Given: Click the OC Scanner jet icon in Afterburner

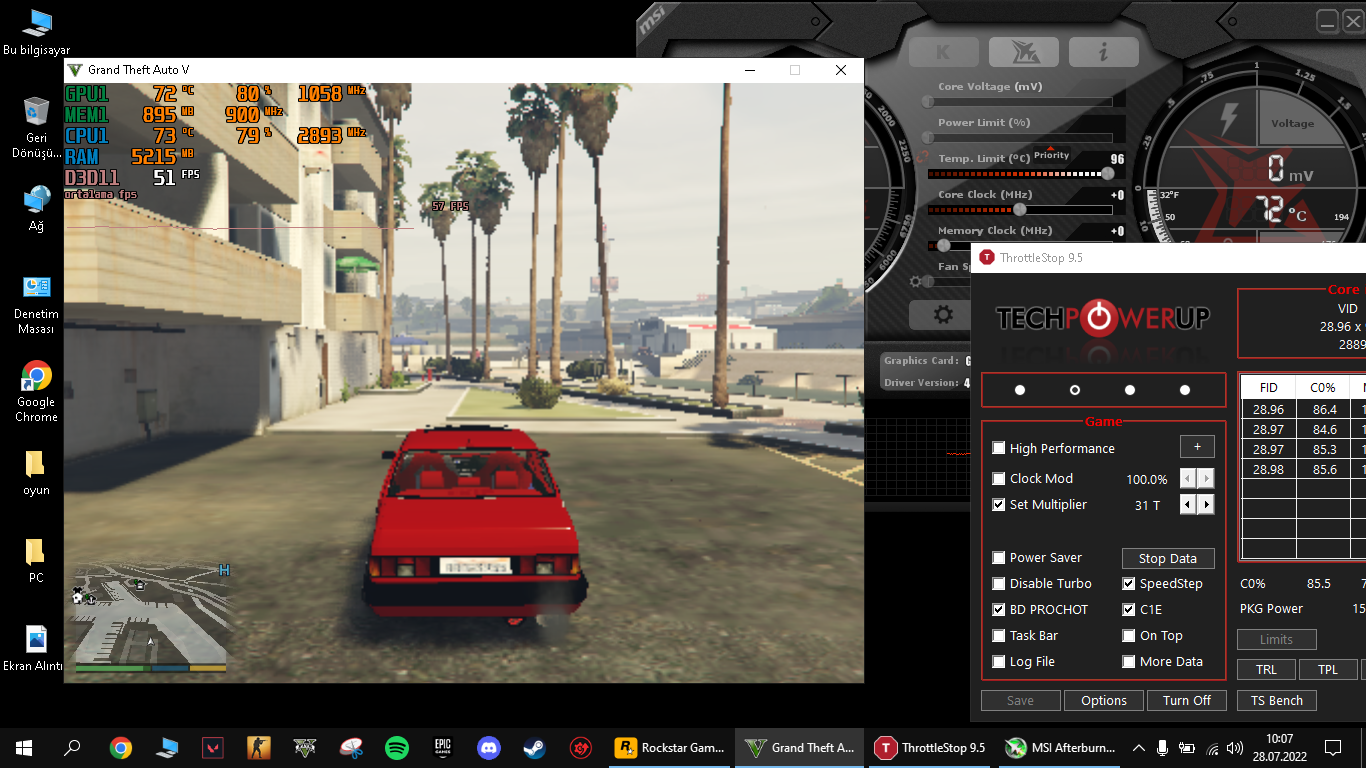Looking at the screenshot, I should [x=1023, y=52].
